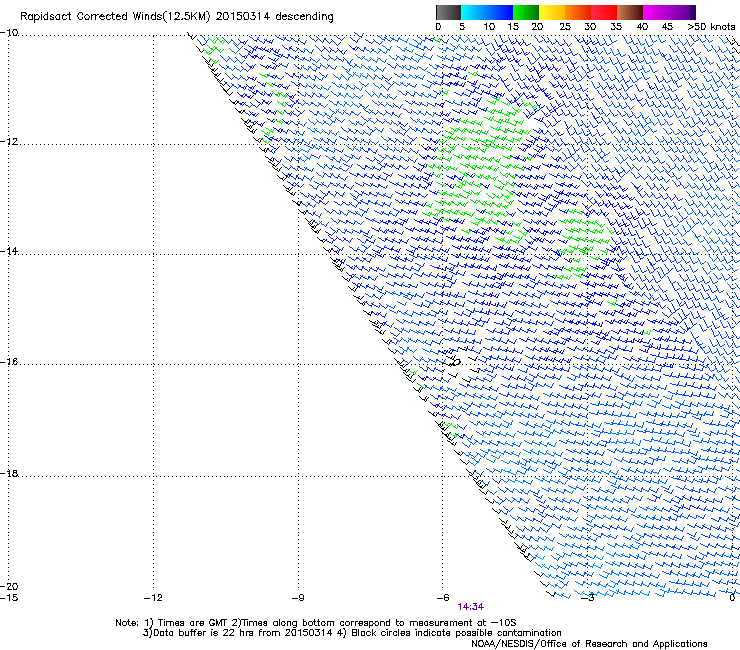This screenshot has height=650, width=740.
Task: Click the cyan-blue 5-15 knots legend swatch
Action: [x=487, y=12]
